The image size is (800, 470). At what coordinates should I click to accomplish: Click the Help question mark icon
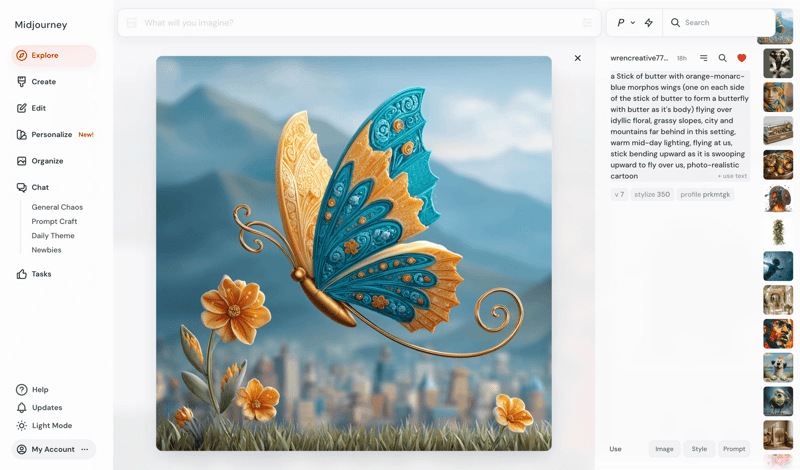pos(21,390)
